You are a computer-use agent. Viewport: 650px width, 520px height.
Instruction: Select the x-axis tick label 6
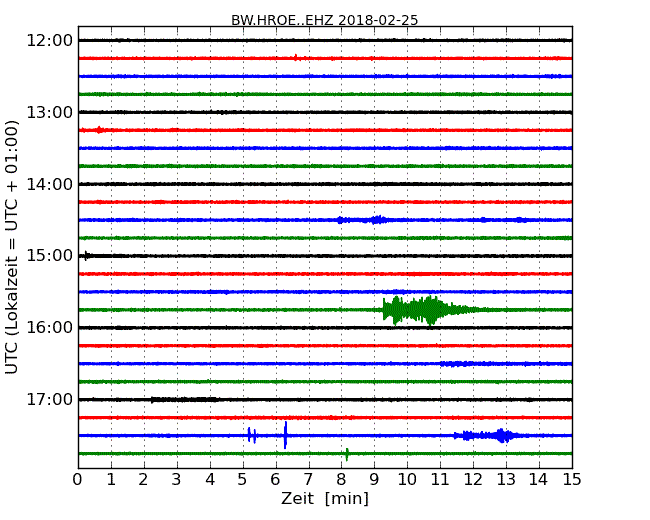coord(275,480)
